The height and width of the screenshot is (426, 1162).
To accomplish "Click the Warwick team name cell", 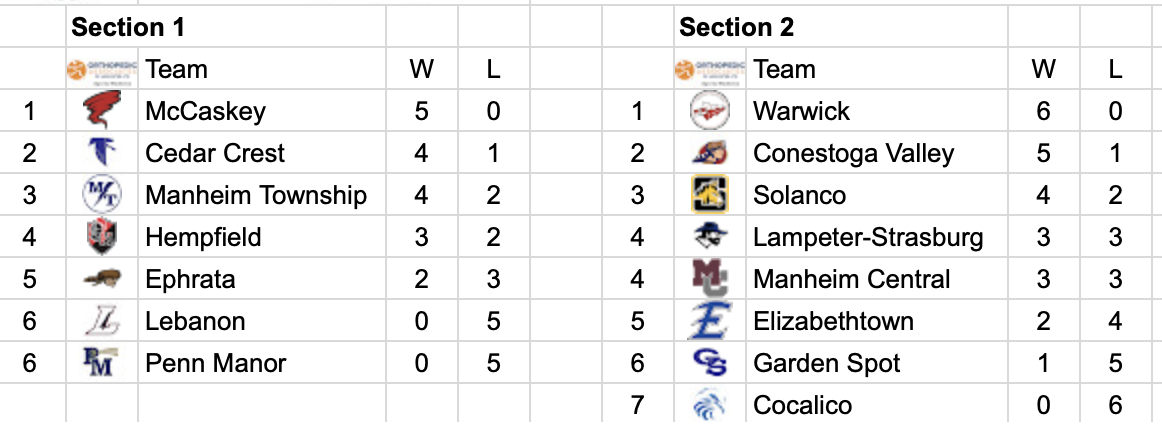I will coord(877,111).
